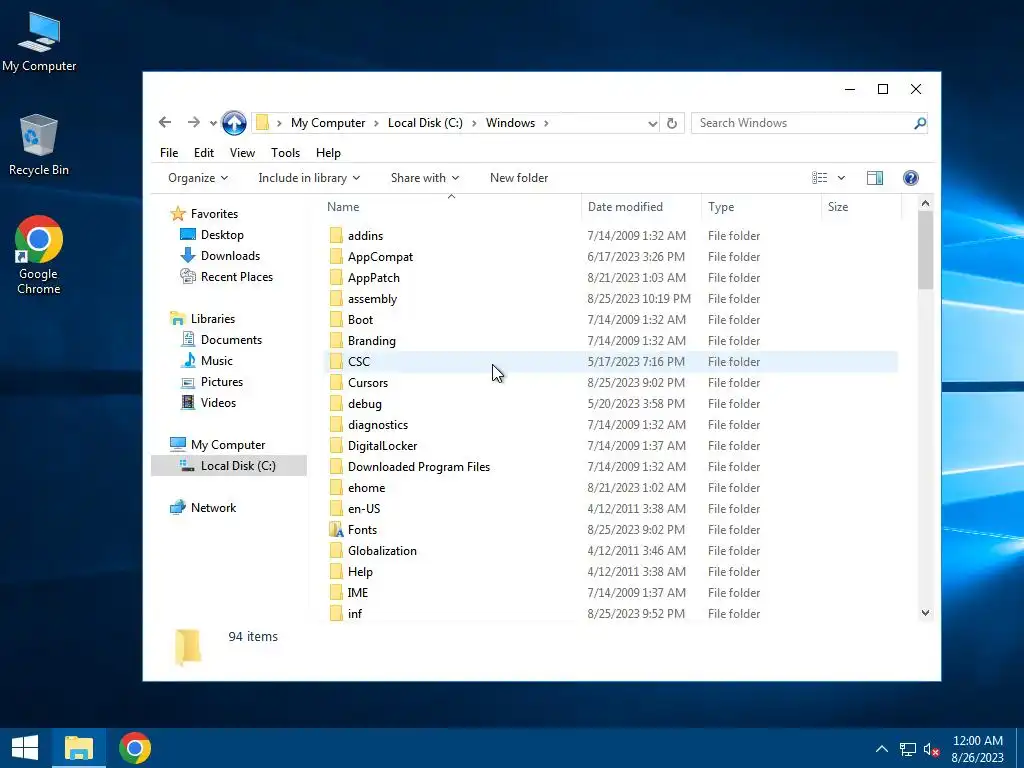
Task: Sort by the Size column header
Action: coord(861,206)
